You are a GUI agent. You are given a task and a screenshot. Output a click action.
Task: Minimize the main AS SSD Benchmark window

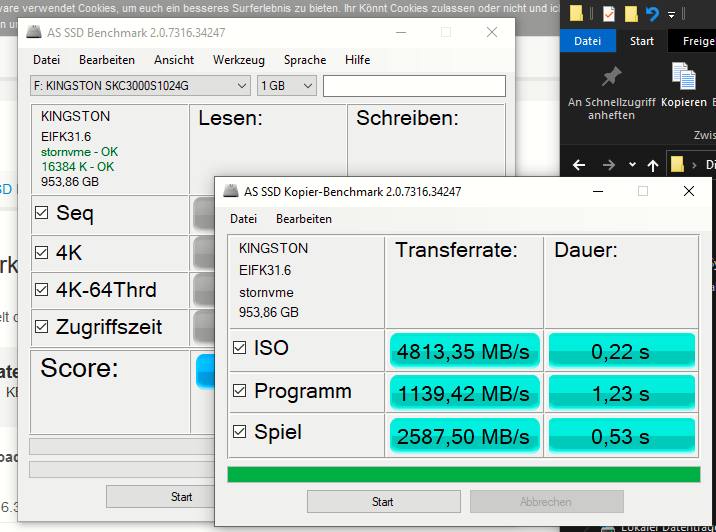click(401, 32)
